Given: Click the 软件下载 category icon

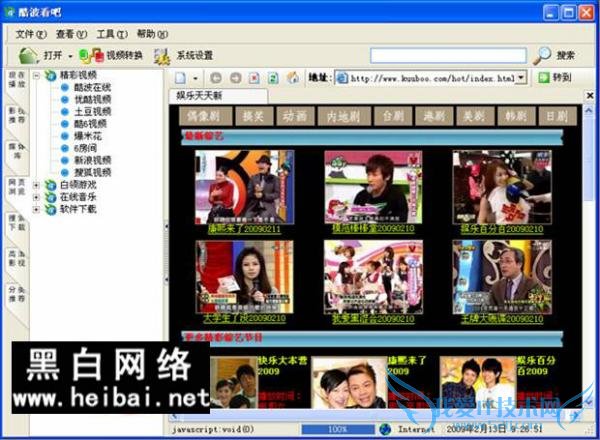Looking at the screenshot, I should [x=50, y=210].
